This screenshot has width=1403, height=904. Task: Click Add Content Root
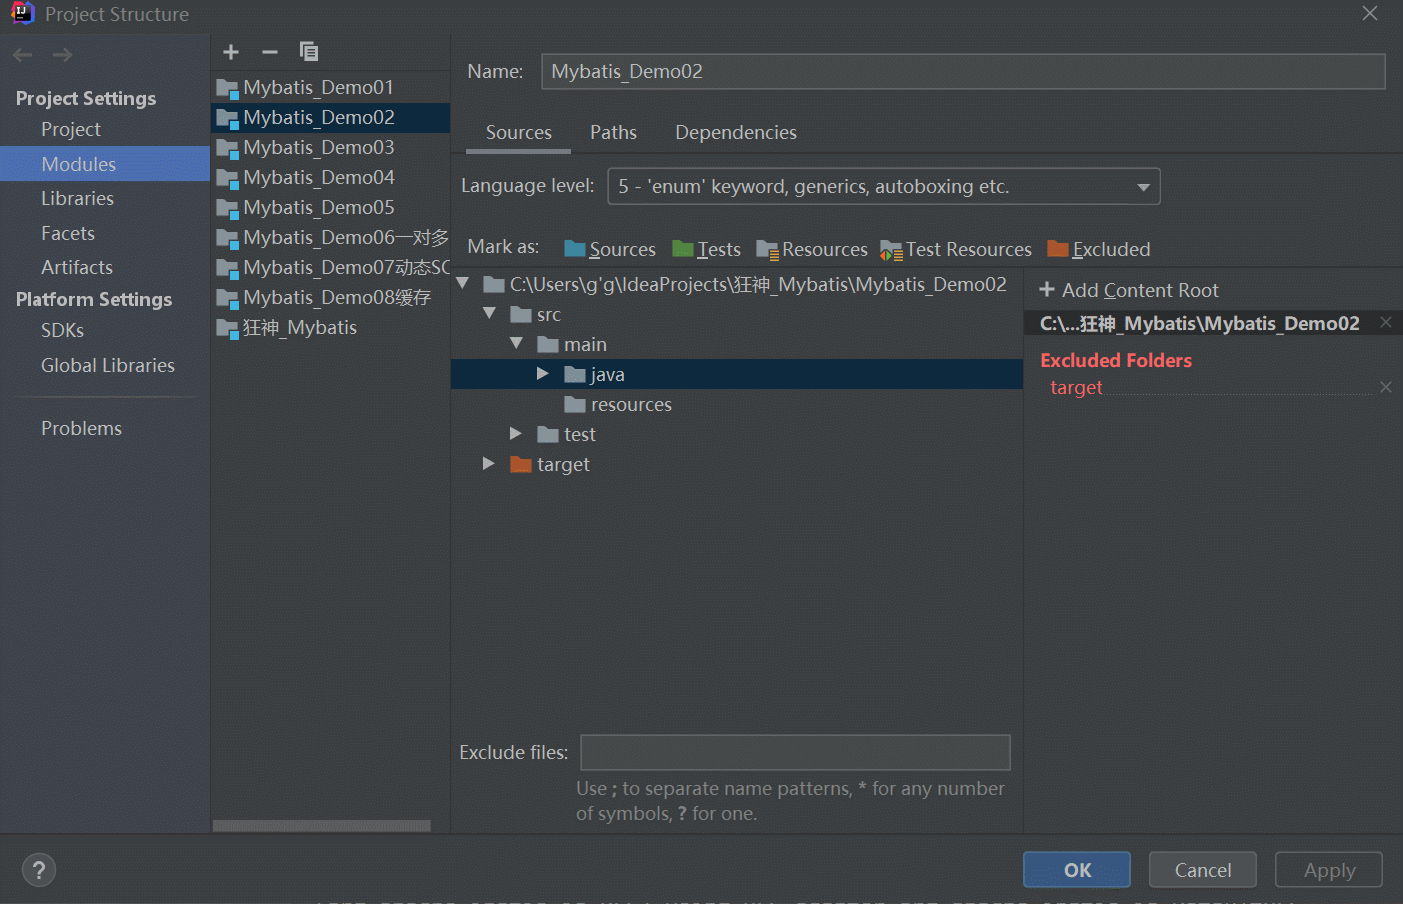click(x=1129, y=290)
